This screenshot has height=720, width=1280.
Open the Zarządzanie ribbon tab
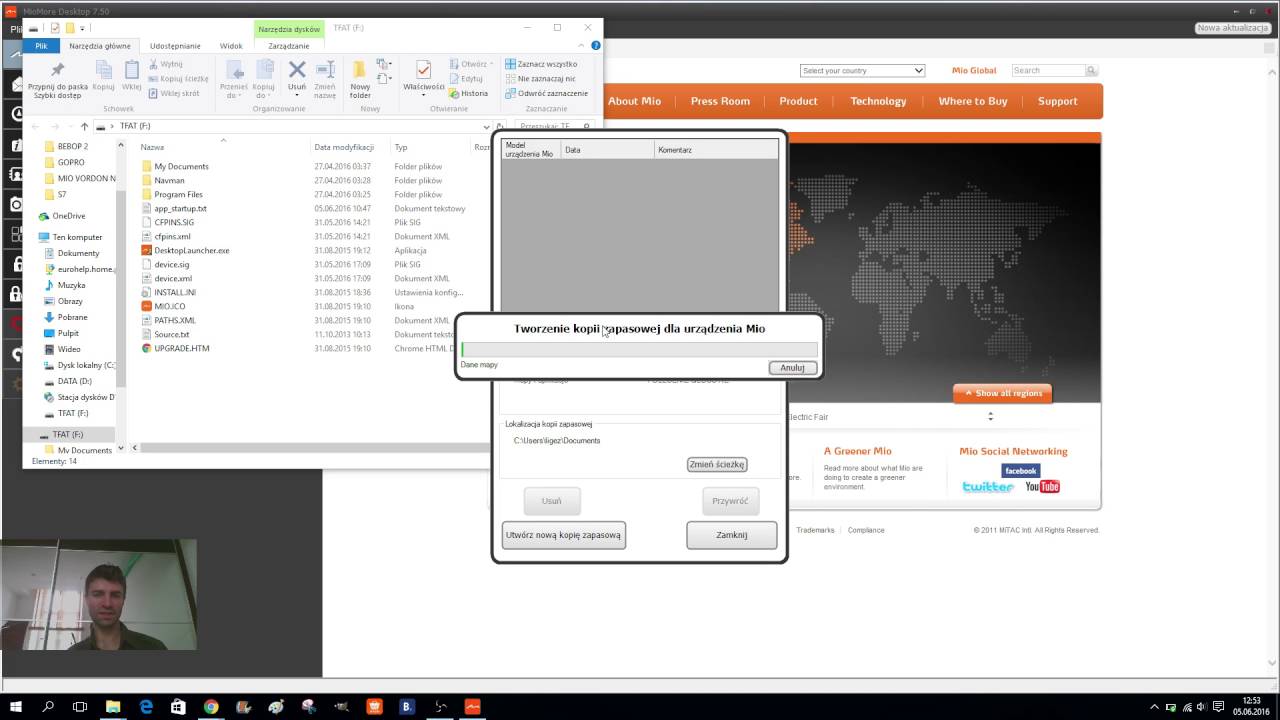(289, 46)
